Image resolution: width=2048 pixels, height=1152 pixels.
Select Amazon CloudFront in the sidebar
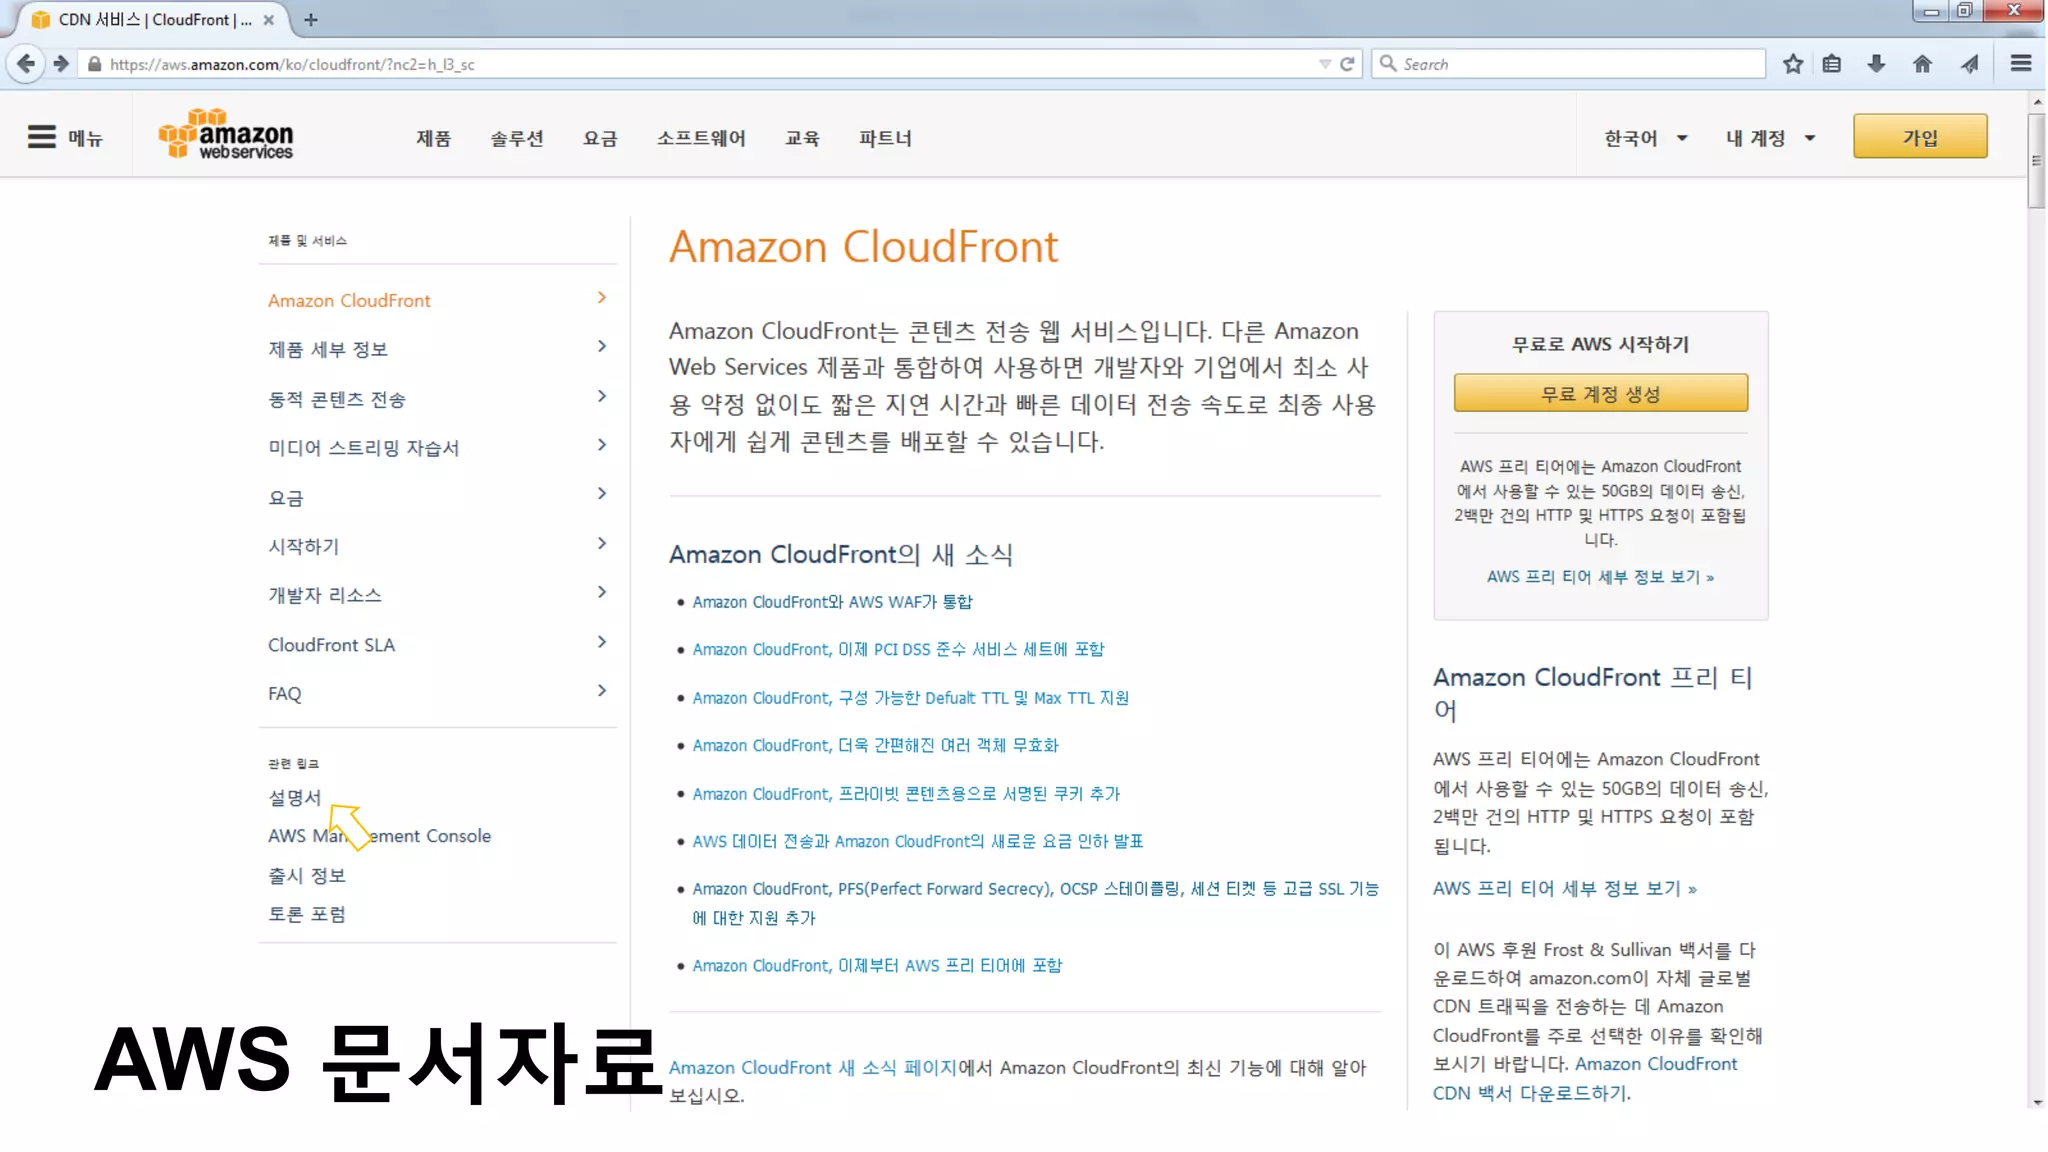349,300
